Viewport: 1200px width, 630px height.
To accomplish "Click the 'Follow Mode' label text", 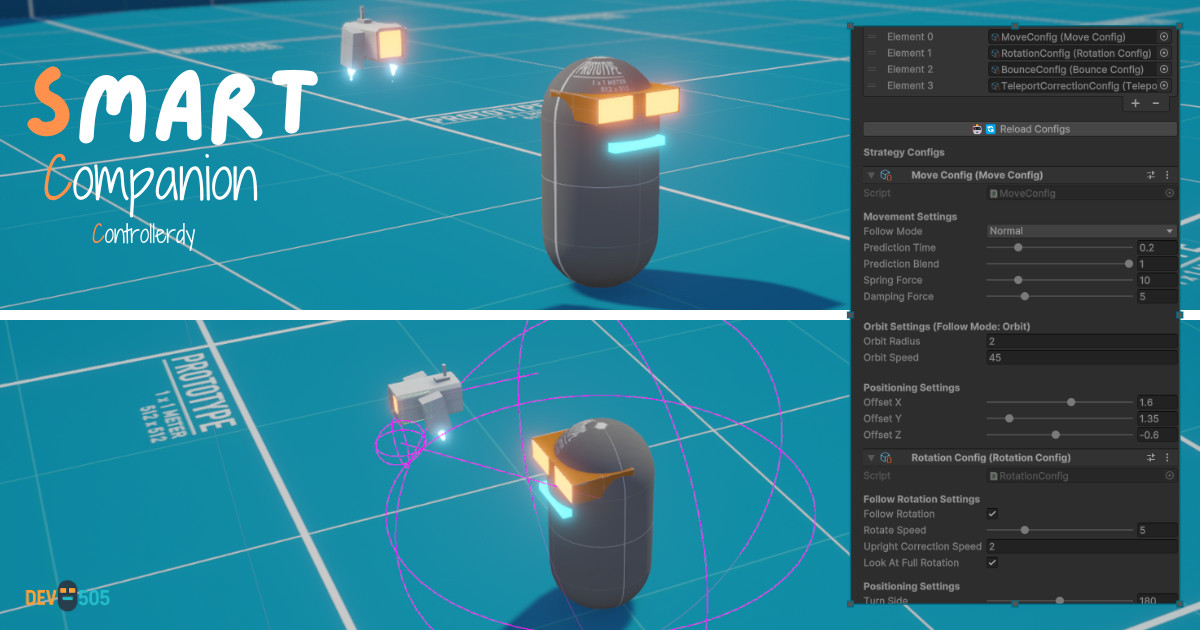I will 893,231.
